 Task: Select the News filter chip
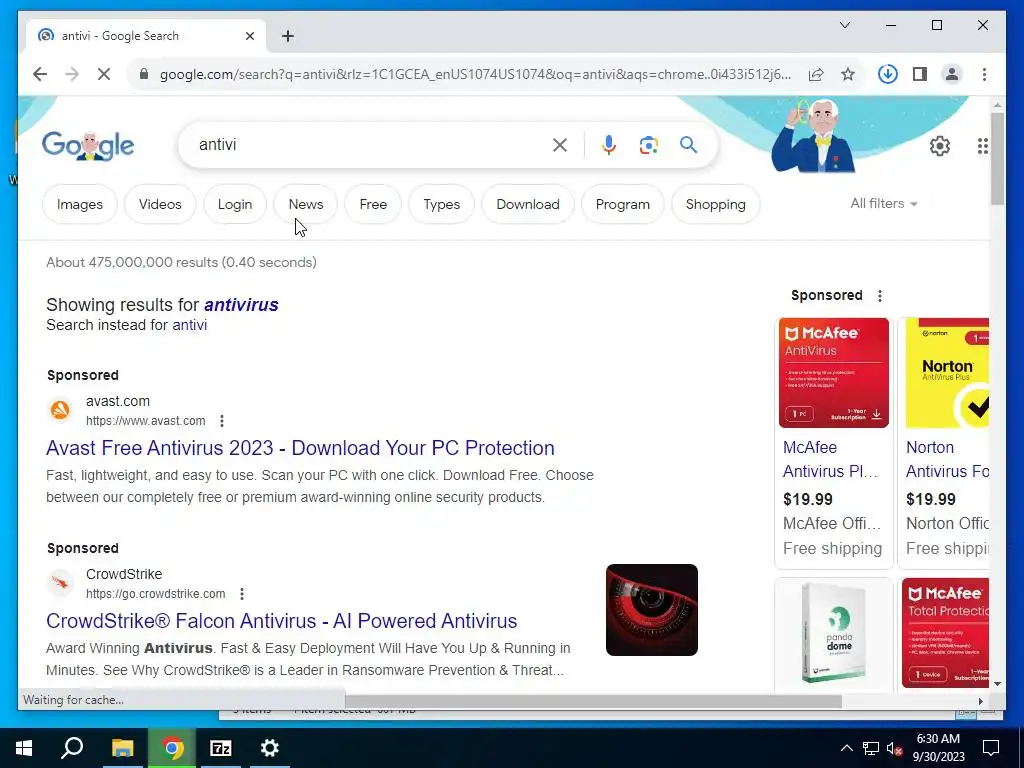306,204
